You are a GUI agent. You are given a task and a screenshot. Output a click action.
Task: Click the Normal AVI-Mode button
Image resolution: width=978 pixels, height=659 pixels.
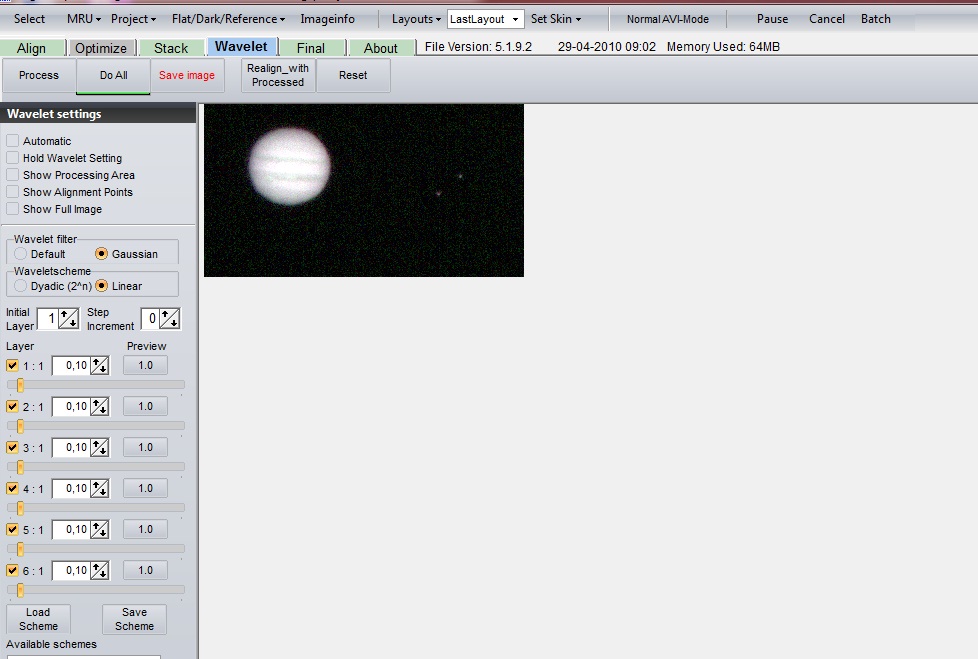coord(668,19)
